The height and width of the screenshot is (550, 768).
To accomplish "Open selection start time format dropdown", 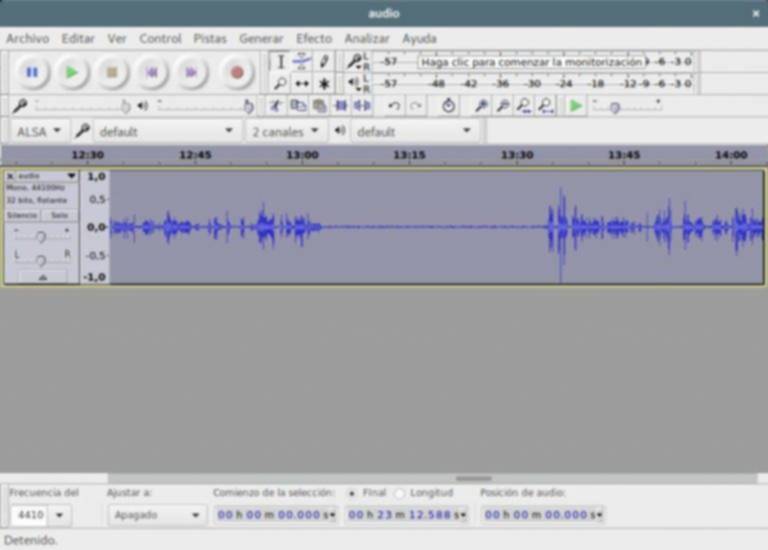I will click(333, 515).
